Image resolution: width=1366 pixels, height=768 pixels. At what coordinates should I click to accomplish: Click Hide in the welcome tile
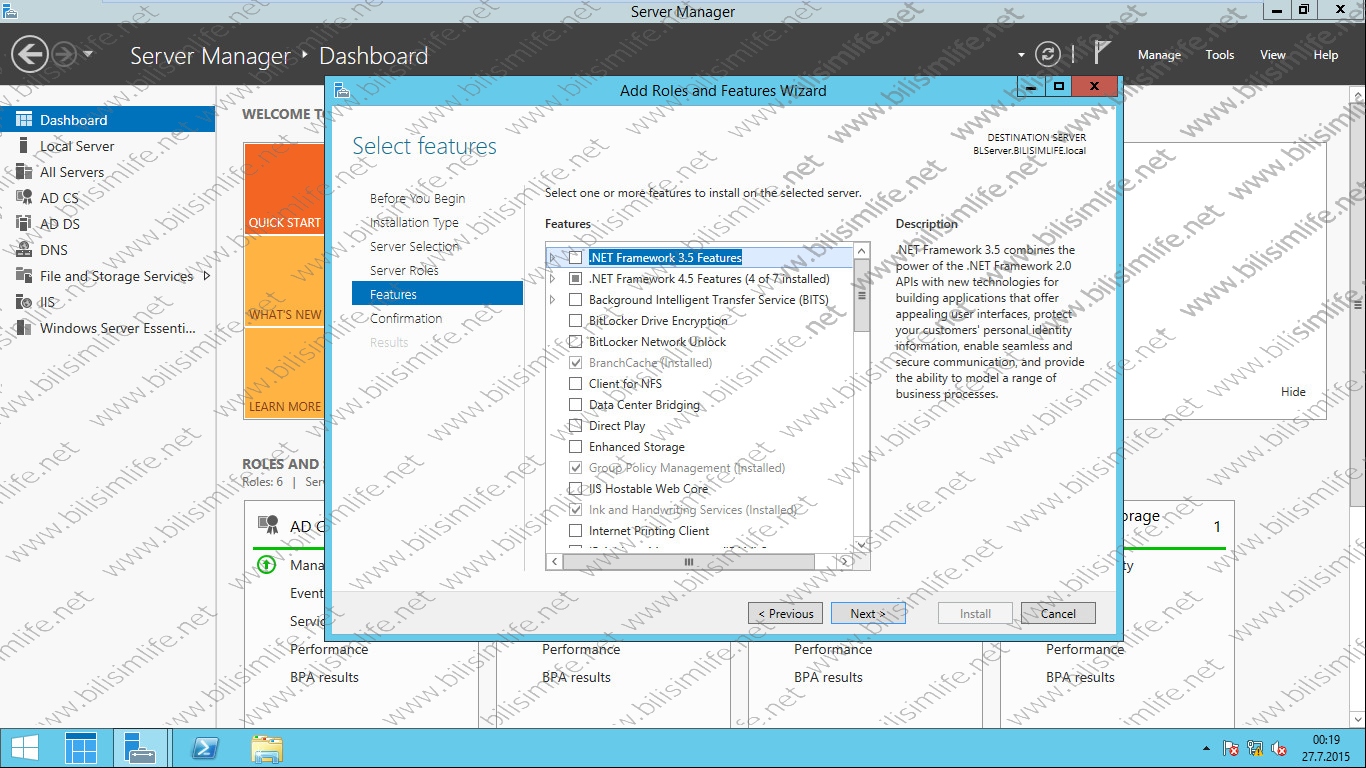click(x=1293, y=392)
